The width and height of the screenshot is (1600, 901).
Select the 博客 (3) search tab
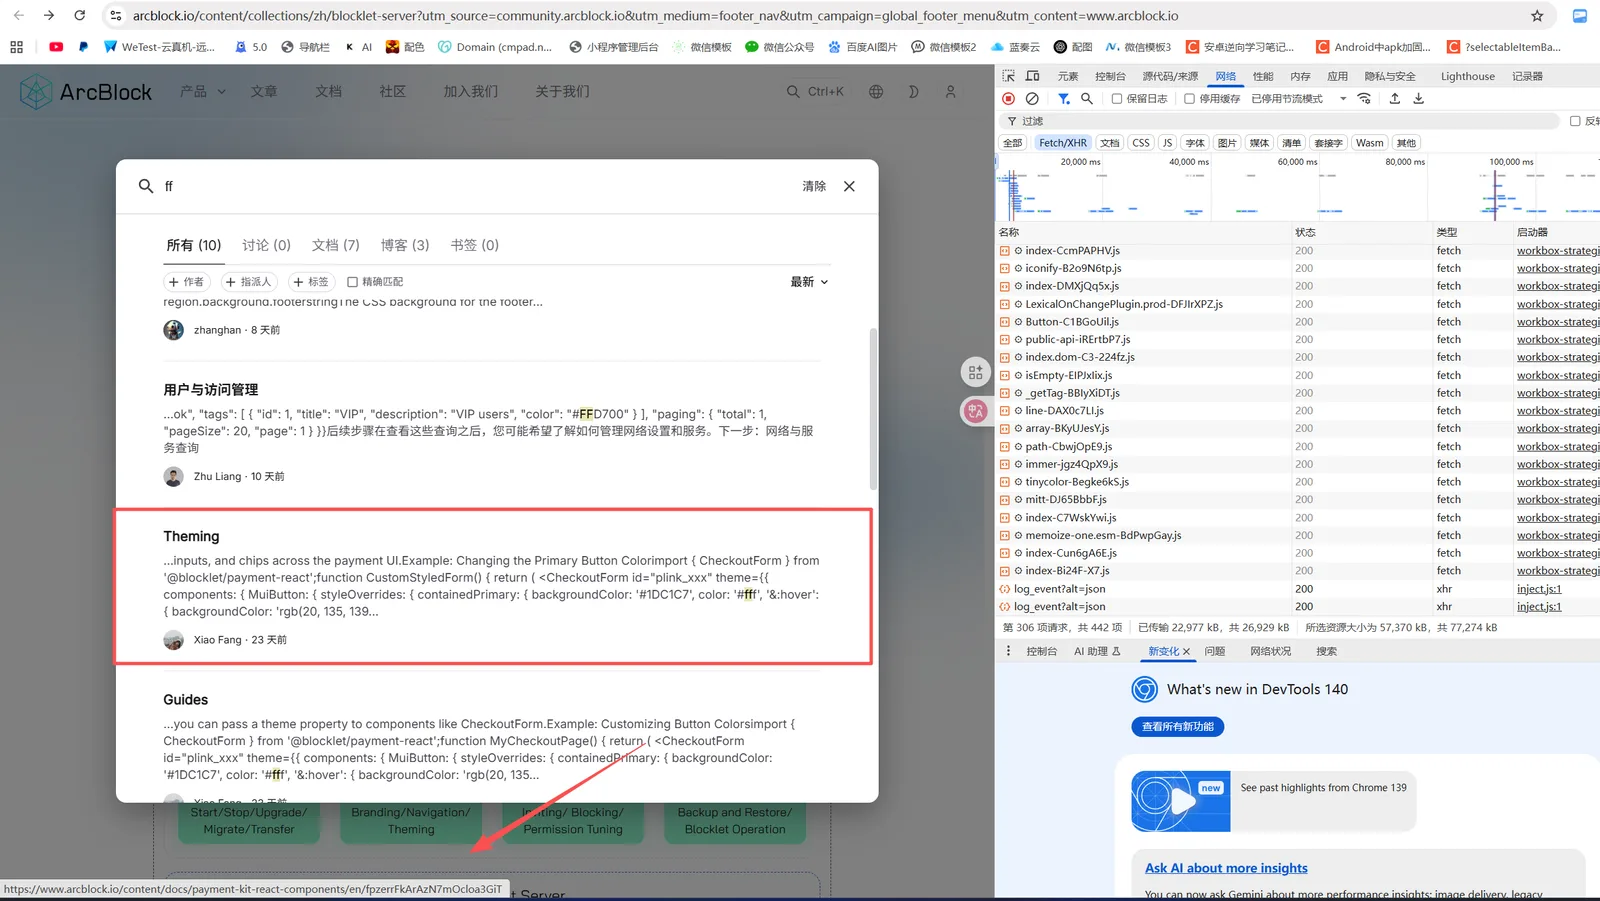(x=405, y=245)
